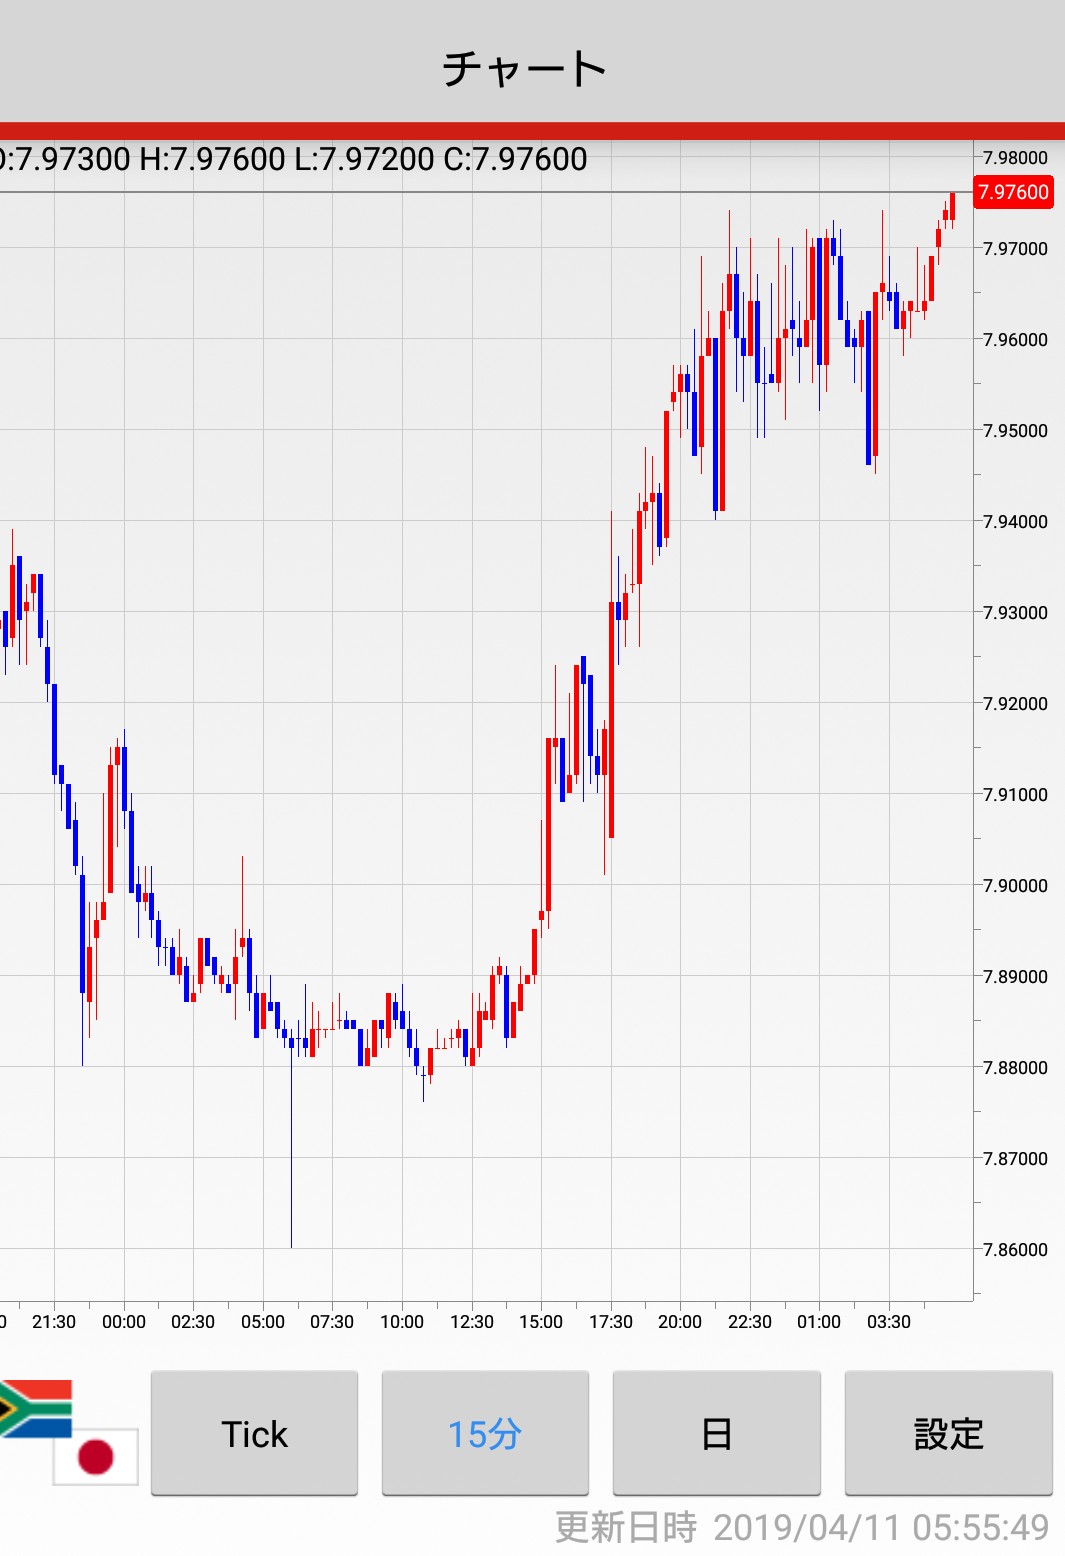Viewport: 1065px width, 1556px height.
Task: Tap the チャート title in the header
Action: 525,68
